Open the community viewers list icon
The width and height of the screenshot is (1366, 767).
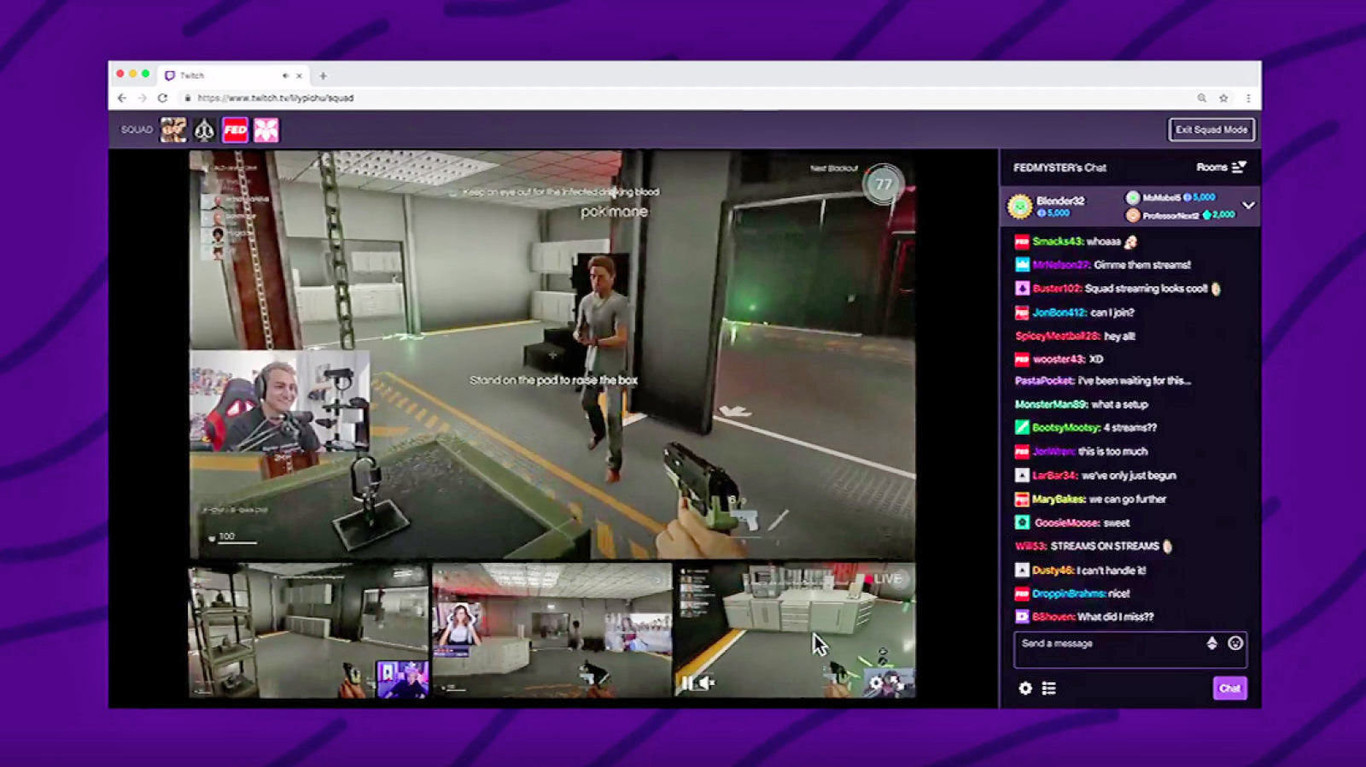coord(1048,688)
